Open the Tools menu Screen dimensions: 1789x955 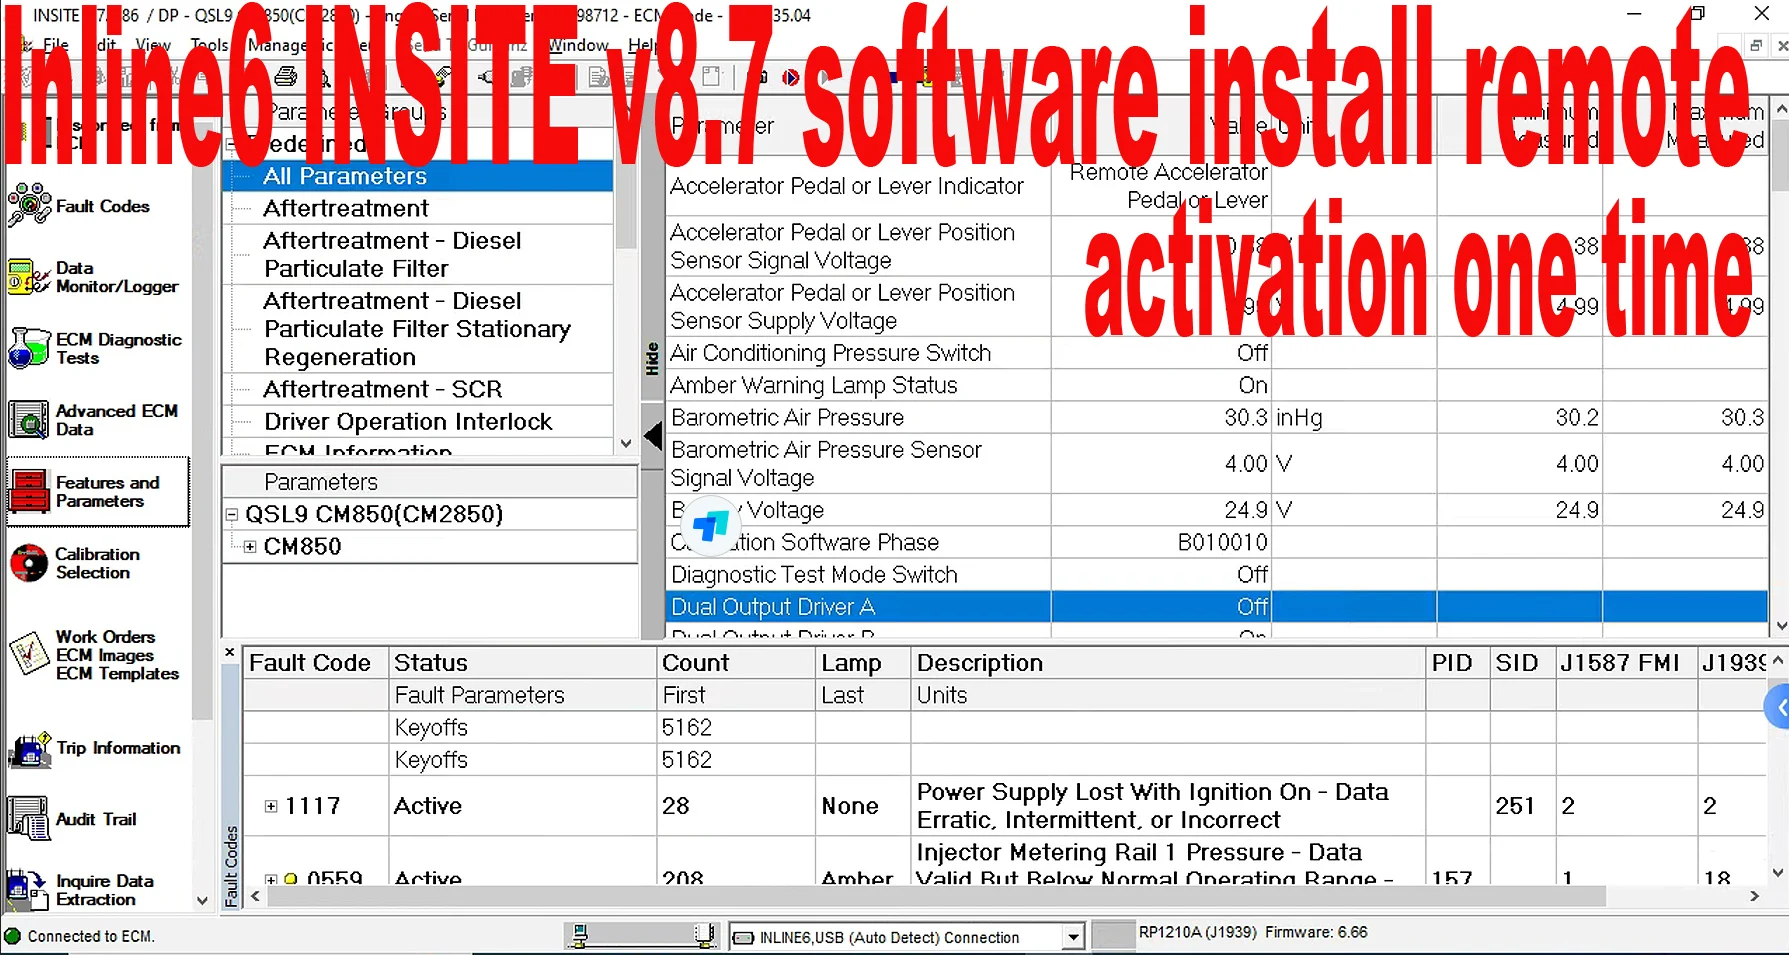209,45
